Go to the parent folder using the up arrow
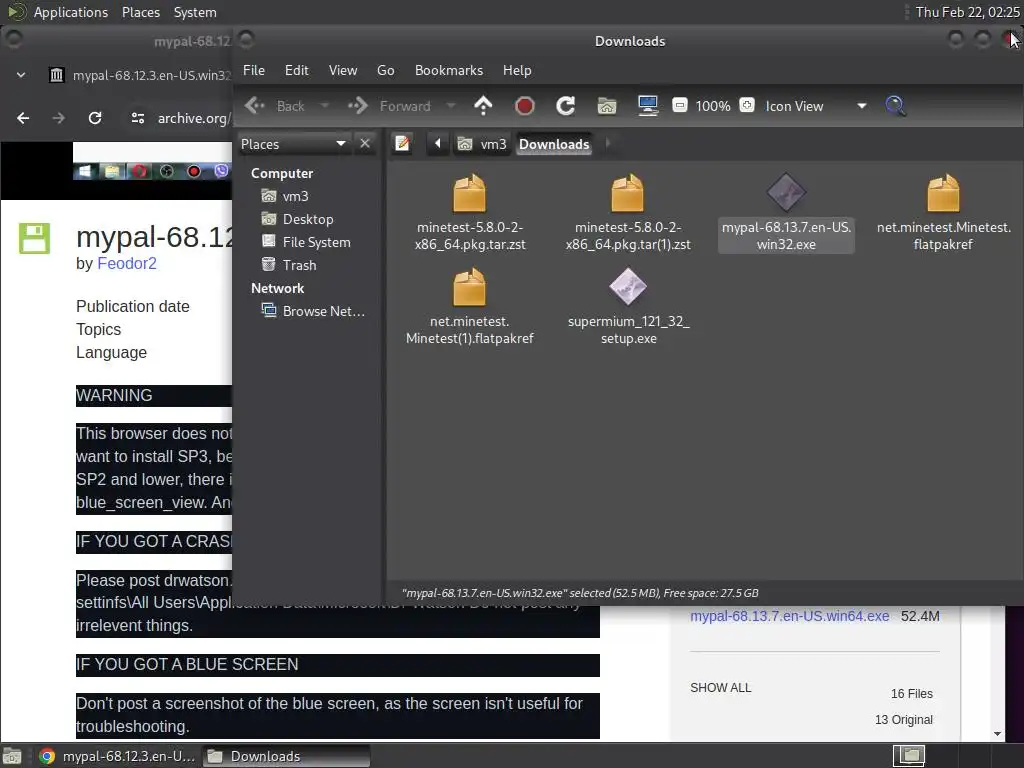This screenshot has height=768, width=1024. [x=483, y=106]
